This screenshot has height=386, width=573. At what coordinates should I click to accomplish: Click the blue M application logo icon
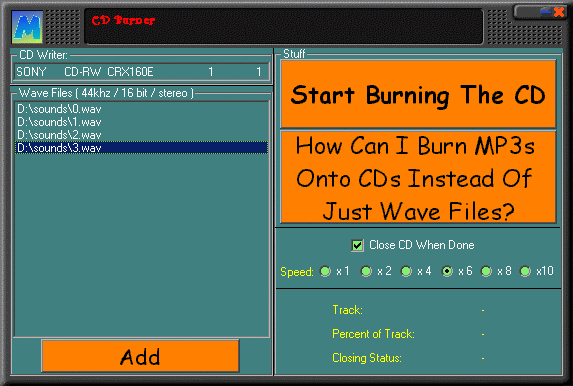click(x=27, y=27)
